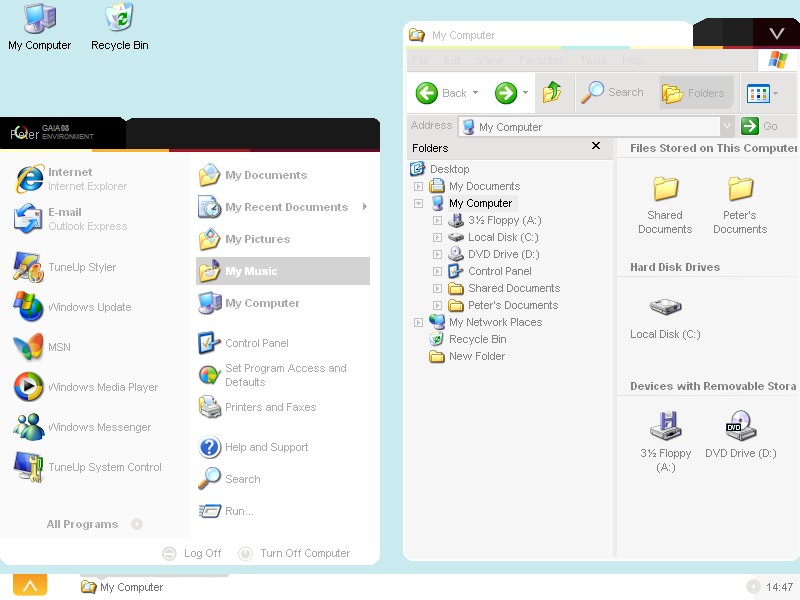This screenshot has width=800, height=600.
Task: Open the Help menu
Action: click(x=633, y=60)
